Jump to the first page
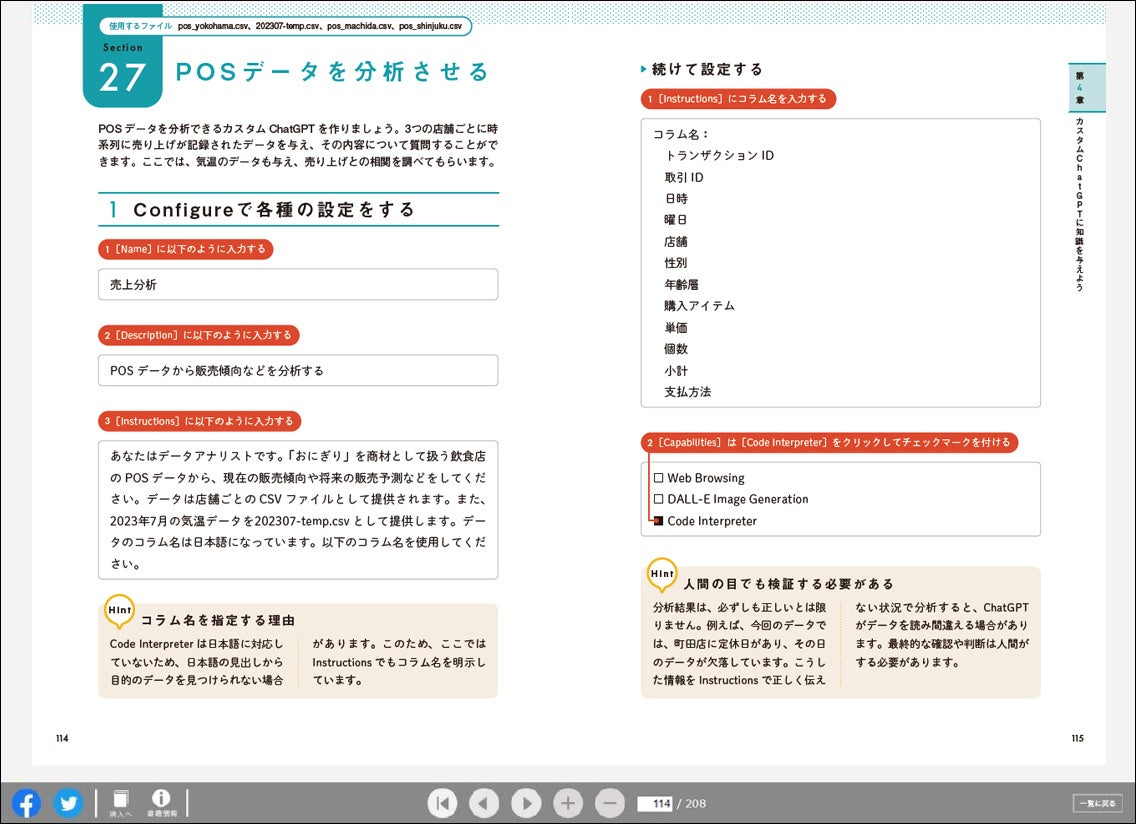The width and height of the screenshot is (1136, 824). click(x=443, y=802)
